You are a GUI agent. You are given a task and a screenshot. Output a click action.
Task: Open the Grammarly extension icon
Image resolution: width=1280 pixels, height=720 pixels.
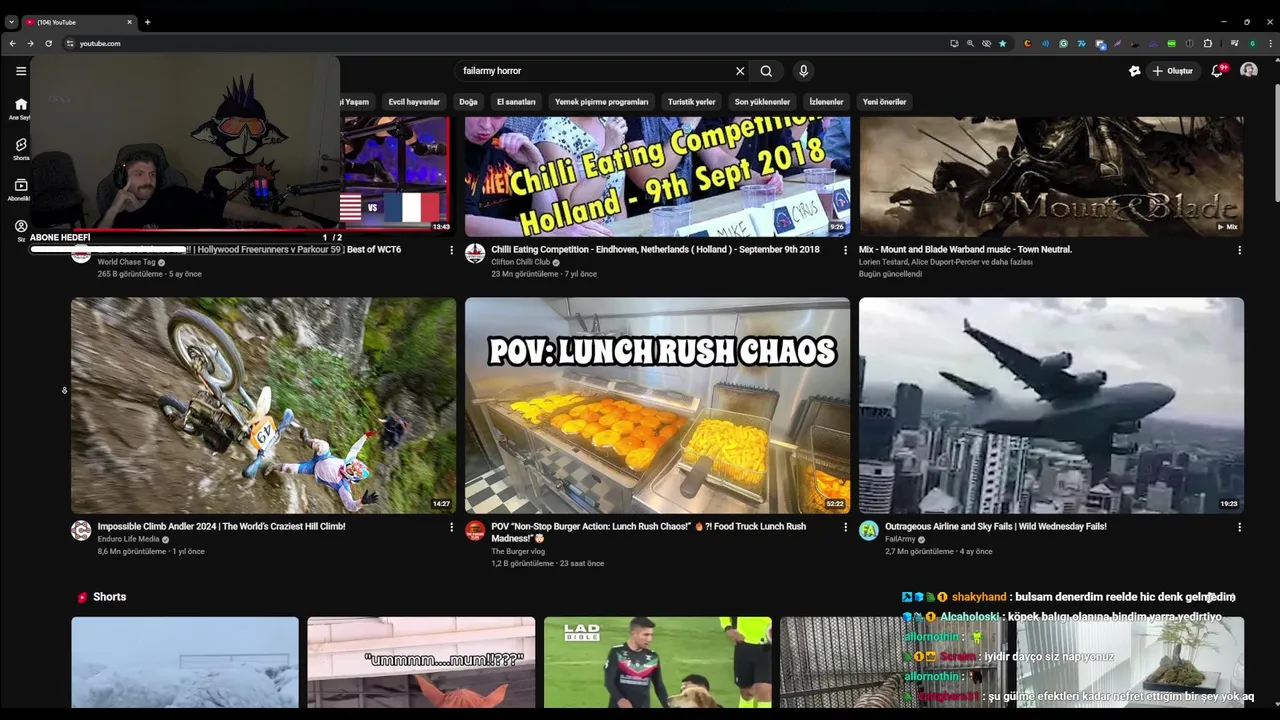[x=1063, y=44]
